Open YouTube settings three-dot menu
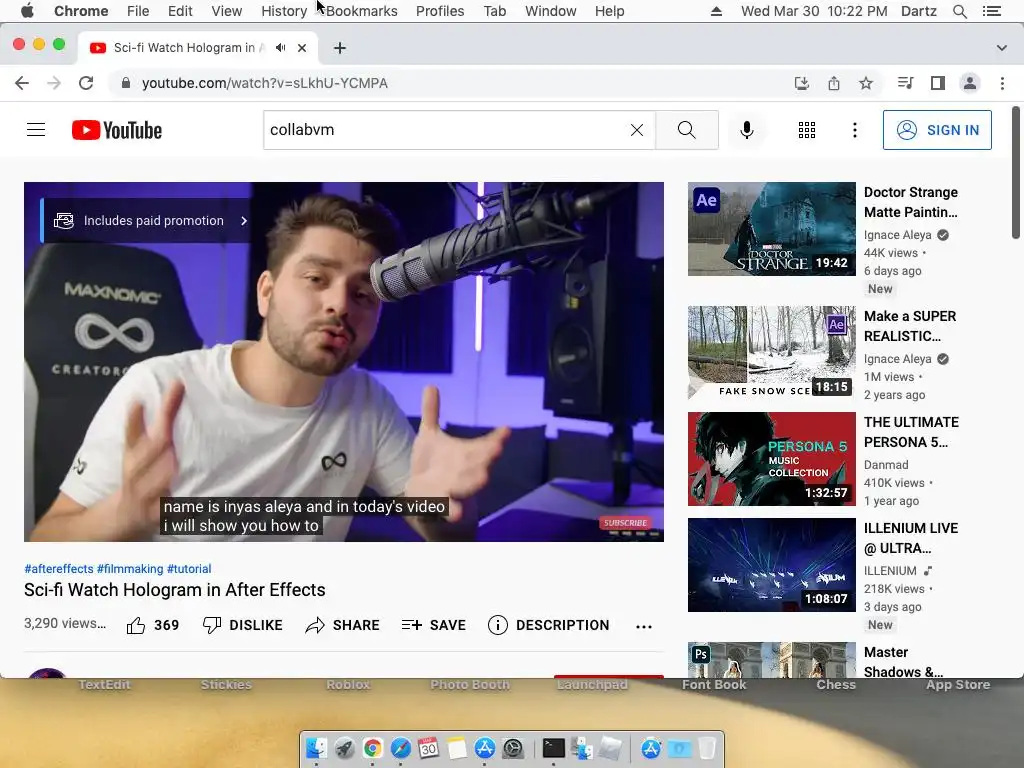Image resolution: width=1024 pixels, height=768 pixels. (854, 130)
